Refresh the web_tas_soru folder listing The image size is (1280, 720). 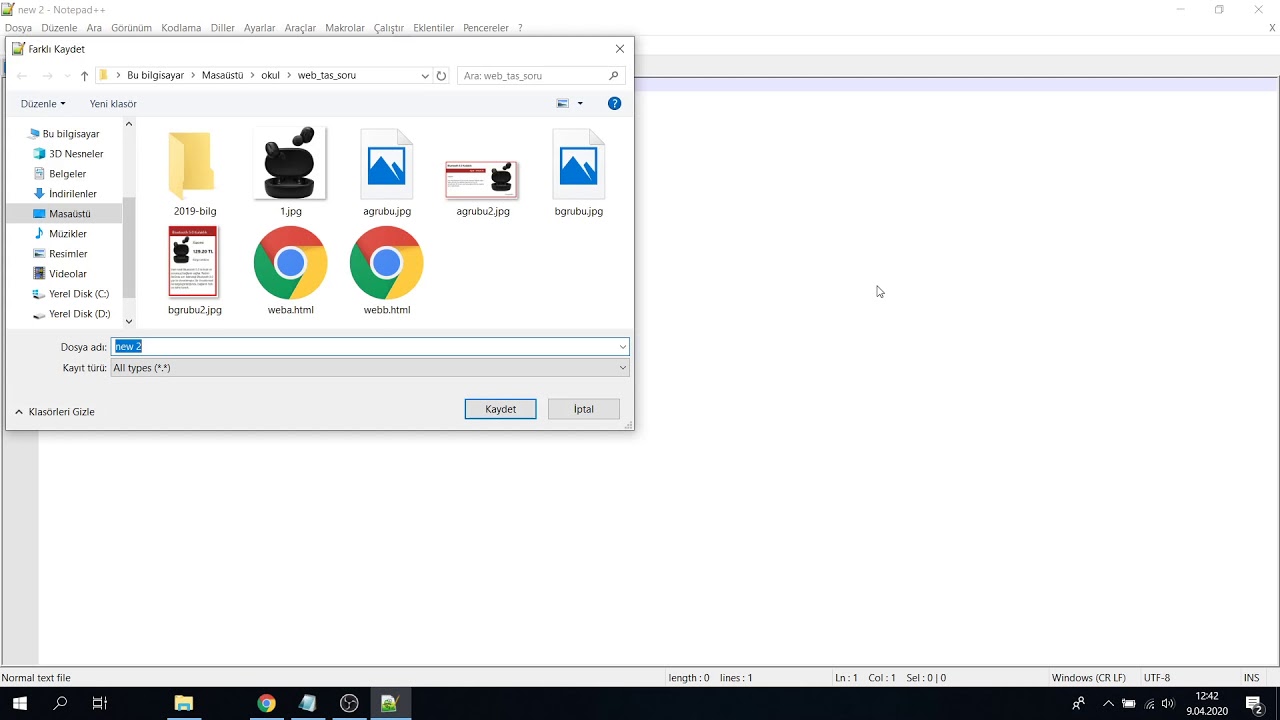(441, 76)
